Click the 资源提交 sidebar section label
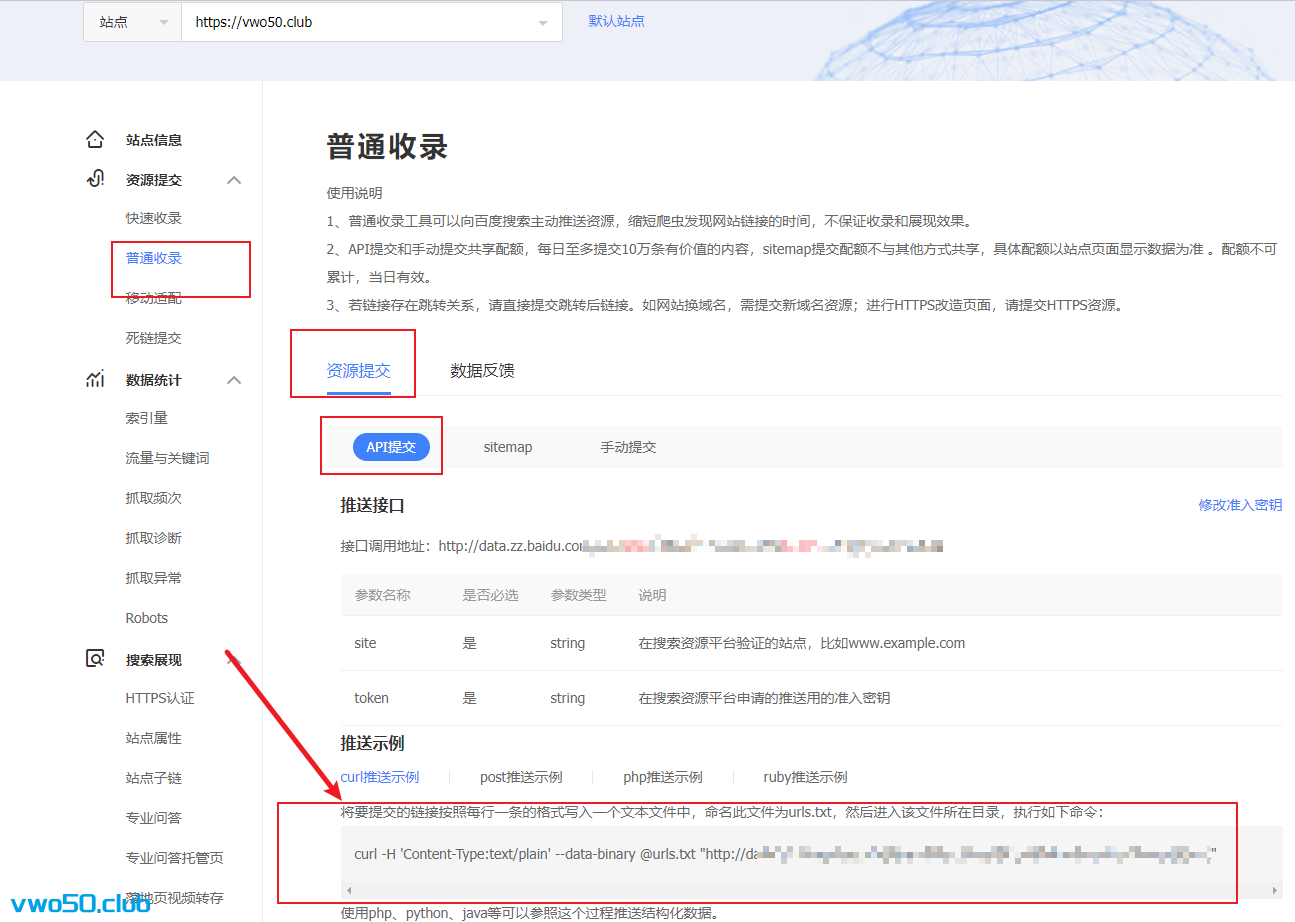 (154, 180)
